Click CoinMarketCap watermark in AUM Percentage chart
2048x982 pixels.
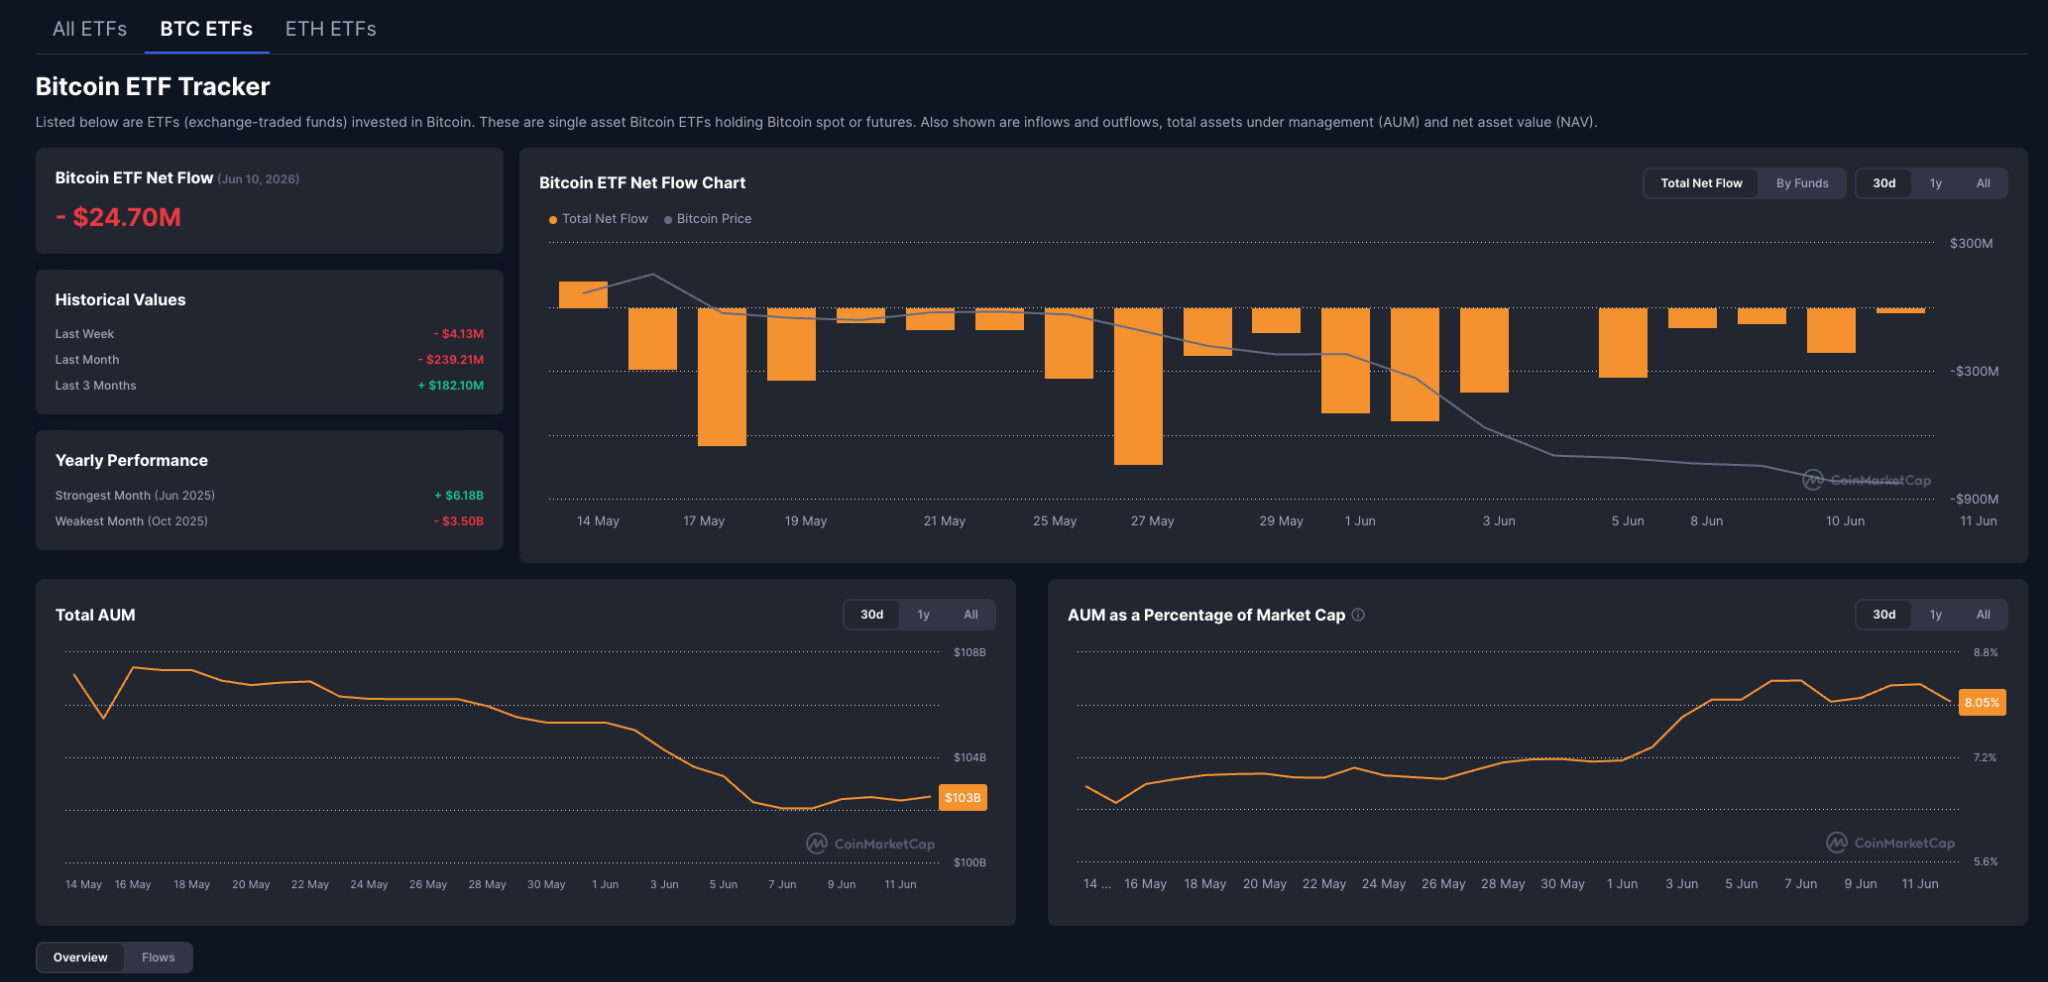[x=1890, y=843]
